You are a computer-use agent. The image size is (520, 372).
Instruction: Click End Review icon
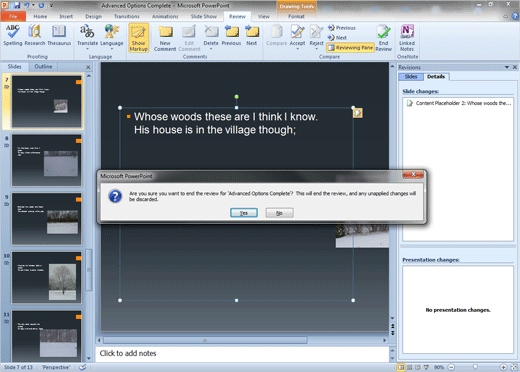pyautogui.click(x=384, y=38)
